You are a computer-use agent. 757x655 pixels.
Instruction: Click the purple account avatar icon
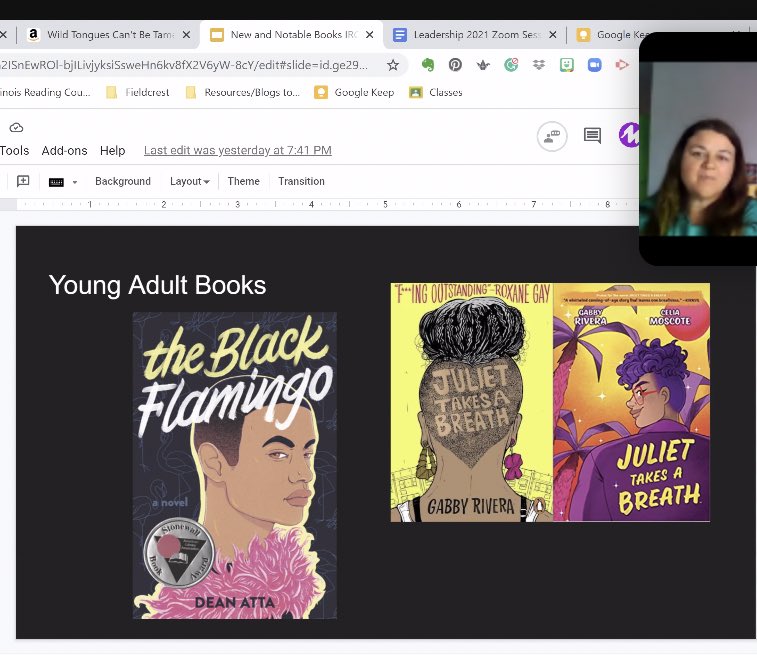click(629, 135)
